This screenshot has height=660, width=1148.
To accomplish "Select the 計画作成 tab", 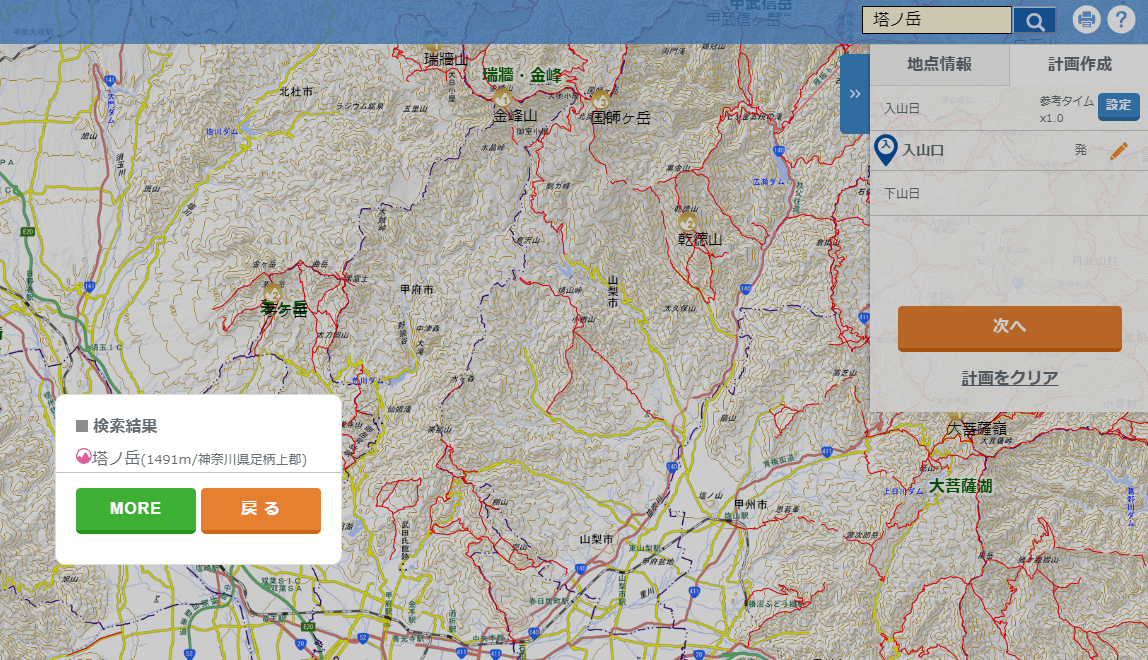I will [1079, 65].
